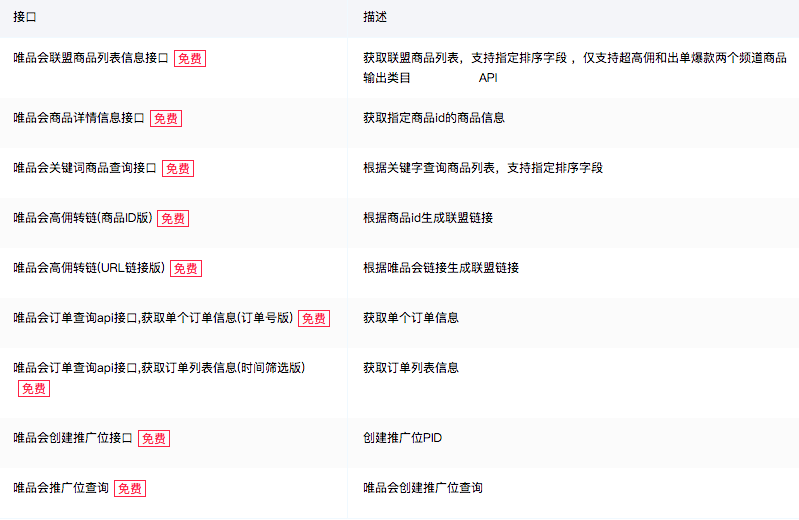Image resolution: width=799 pixels, height=520 pixels.
Task: Open 唯品会高佣转链(URL链接版) link
Action: pyautogui.click(x=89, y=268)
